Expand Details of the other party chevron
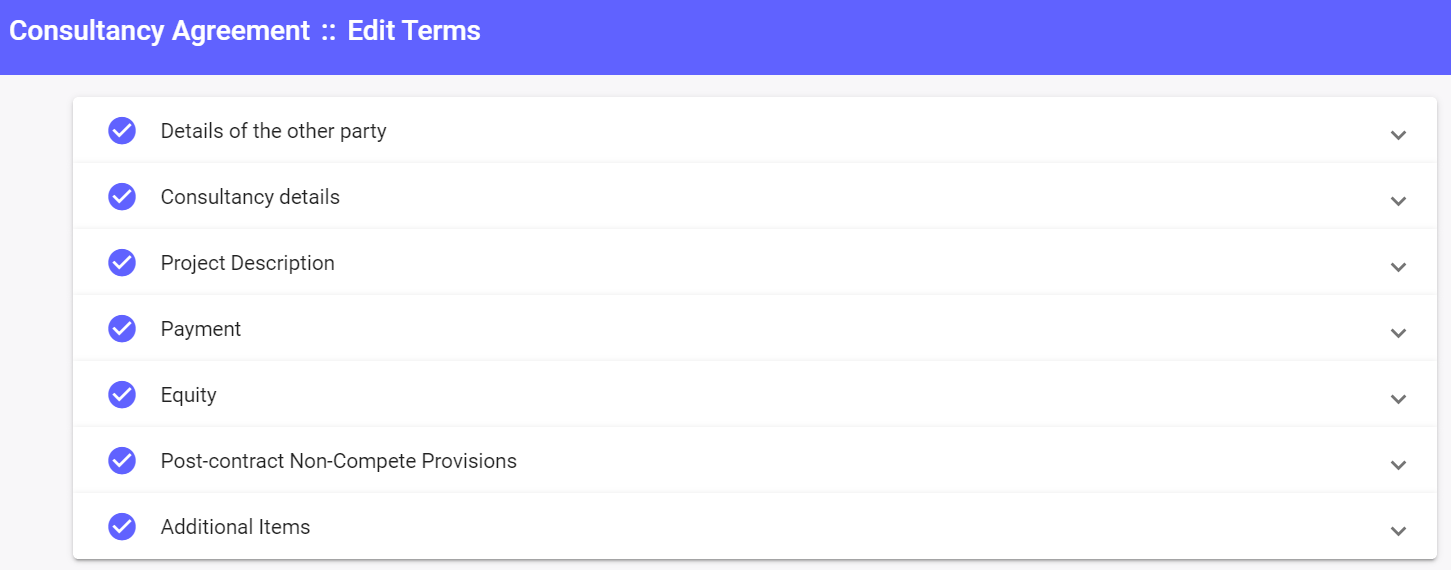The width and height of the screenshot is (1451, 570). [x=1398, y=134]
